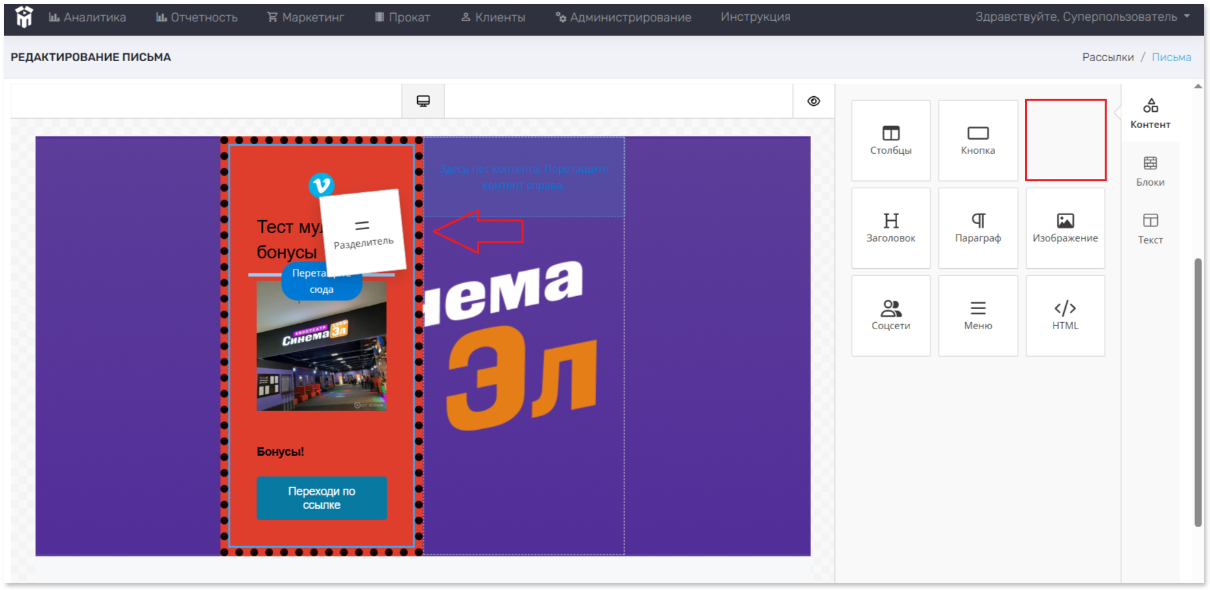Pick the Заголовок heading block
Image resolution: width=1210 pixels, height=590 pixels.
coord(890,228)
